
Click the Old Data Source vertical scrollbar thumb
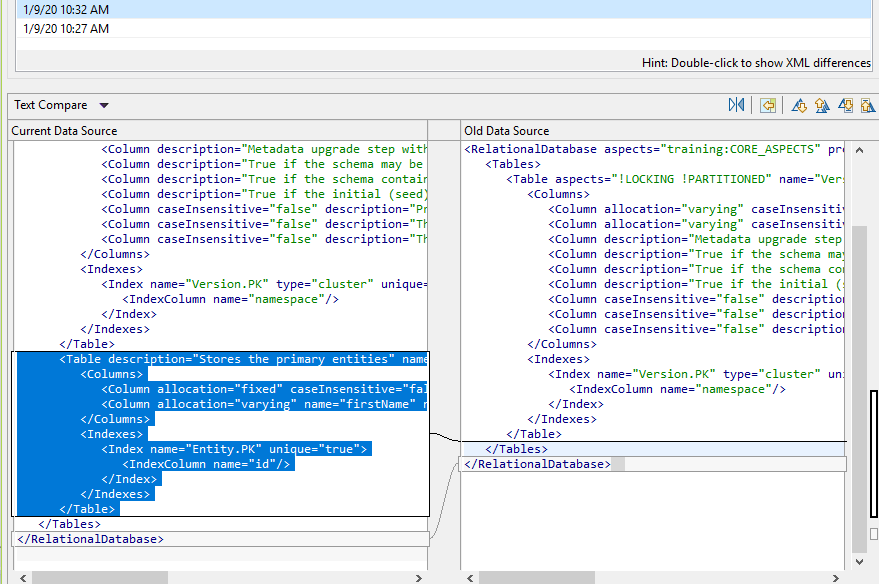(858, 390)
